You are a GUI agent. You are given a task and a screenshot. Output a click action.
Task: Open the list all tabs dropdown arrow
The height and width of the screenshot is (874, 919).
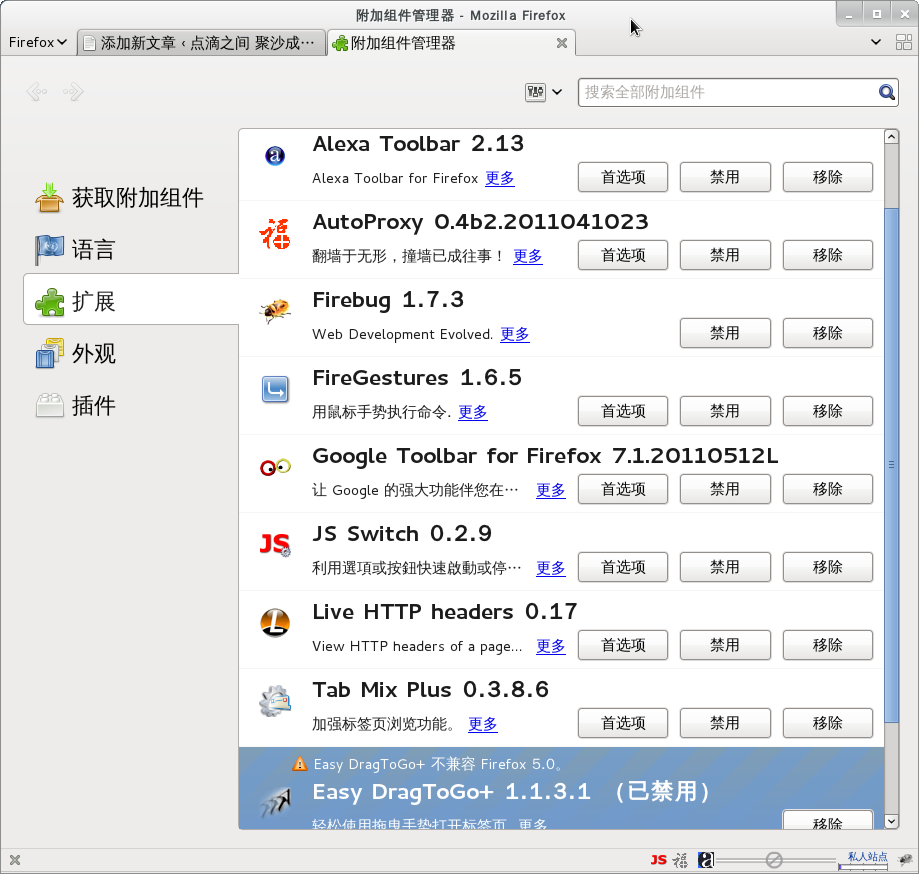click(876, 42)
